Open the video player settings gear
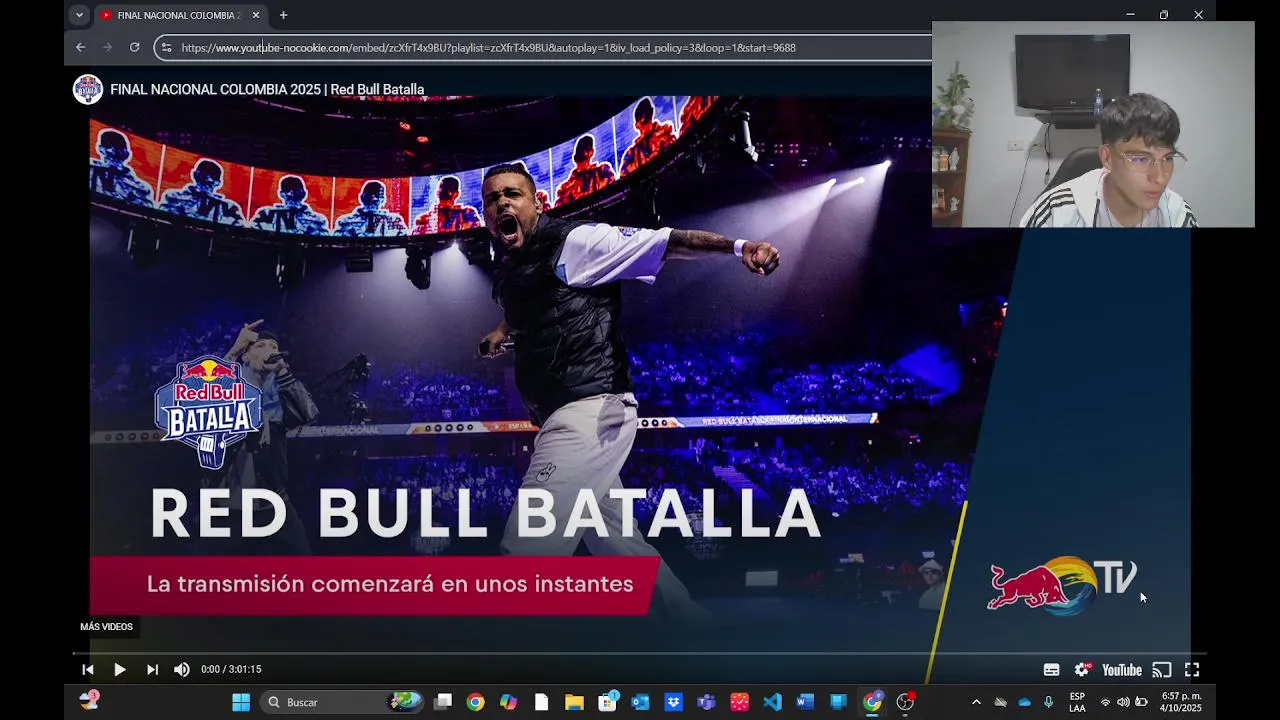 tap(1081, 670)
